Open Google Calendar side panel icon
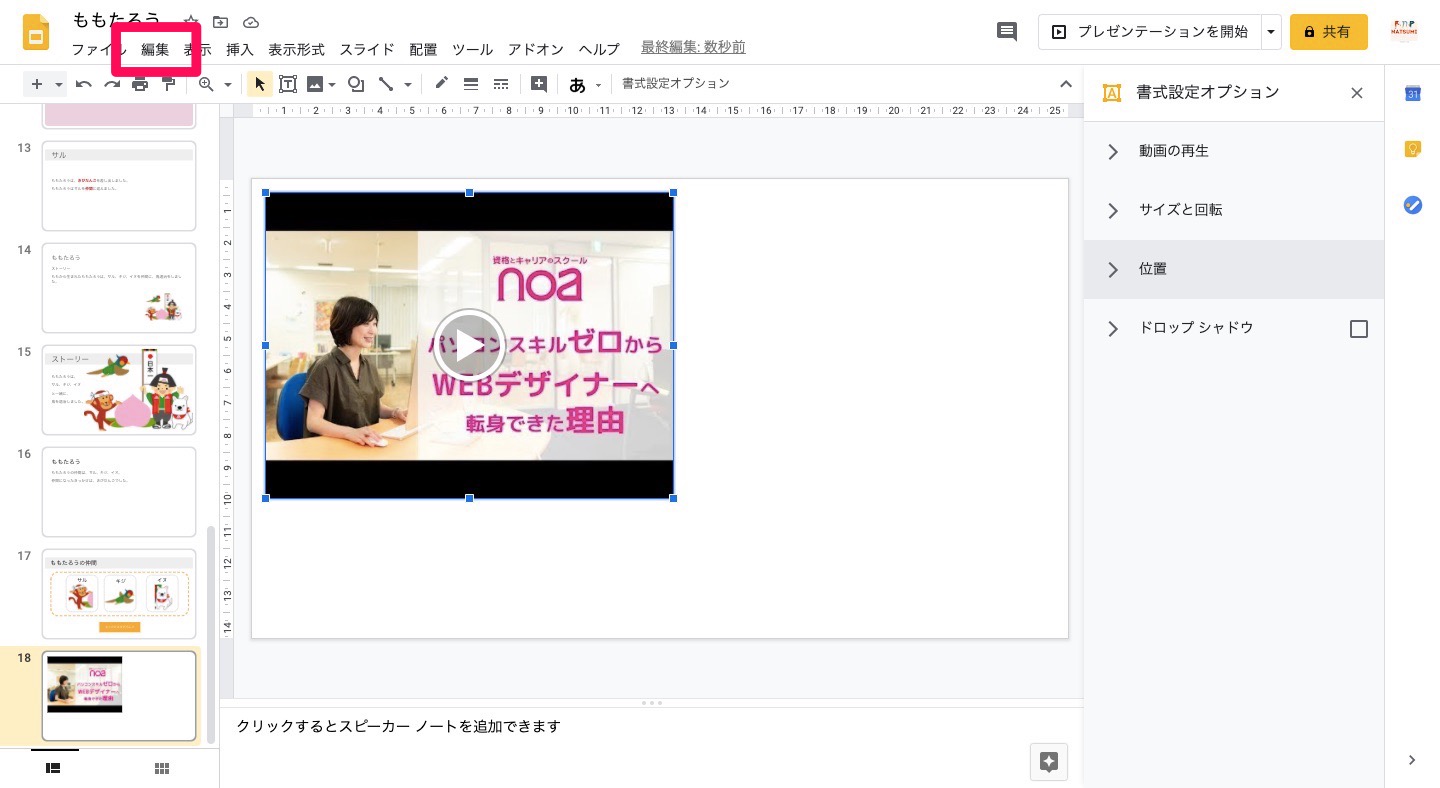Screen dimensions: 1440x788 [x=1413, y=93]
